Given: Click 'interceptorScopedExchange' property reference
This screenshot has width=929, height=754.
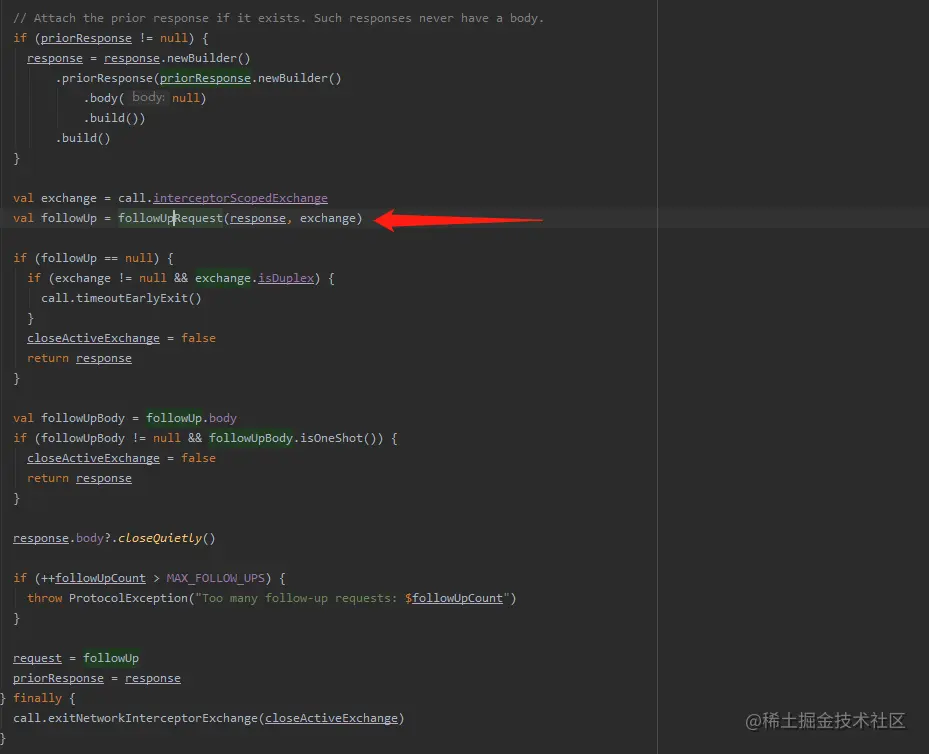Looking at the screenshot, I should [x=240, y=198].
